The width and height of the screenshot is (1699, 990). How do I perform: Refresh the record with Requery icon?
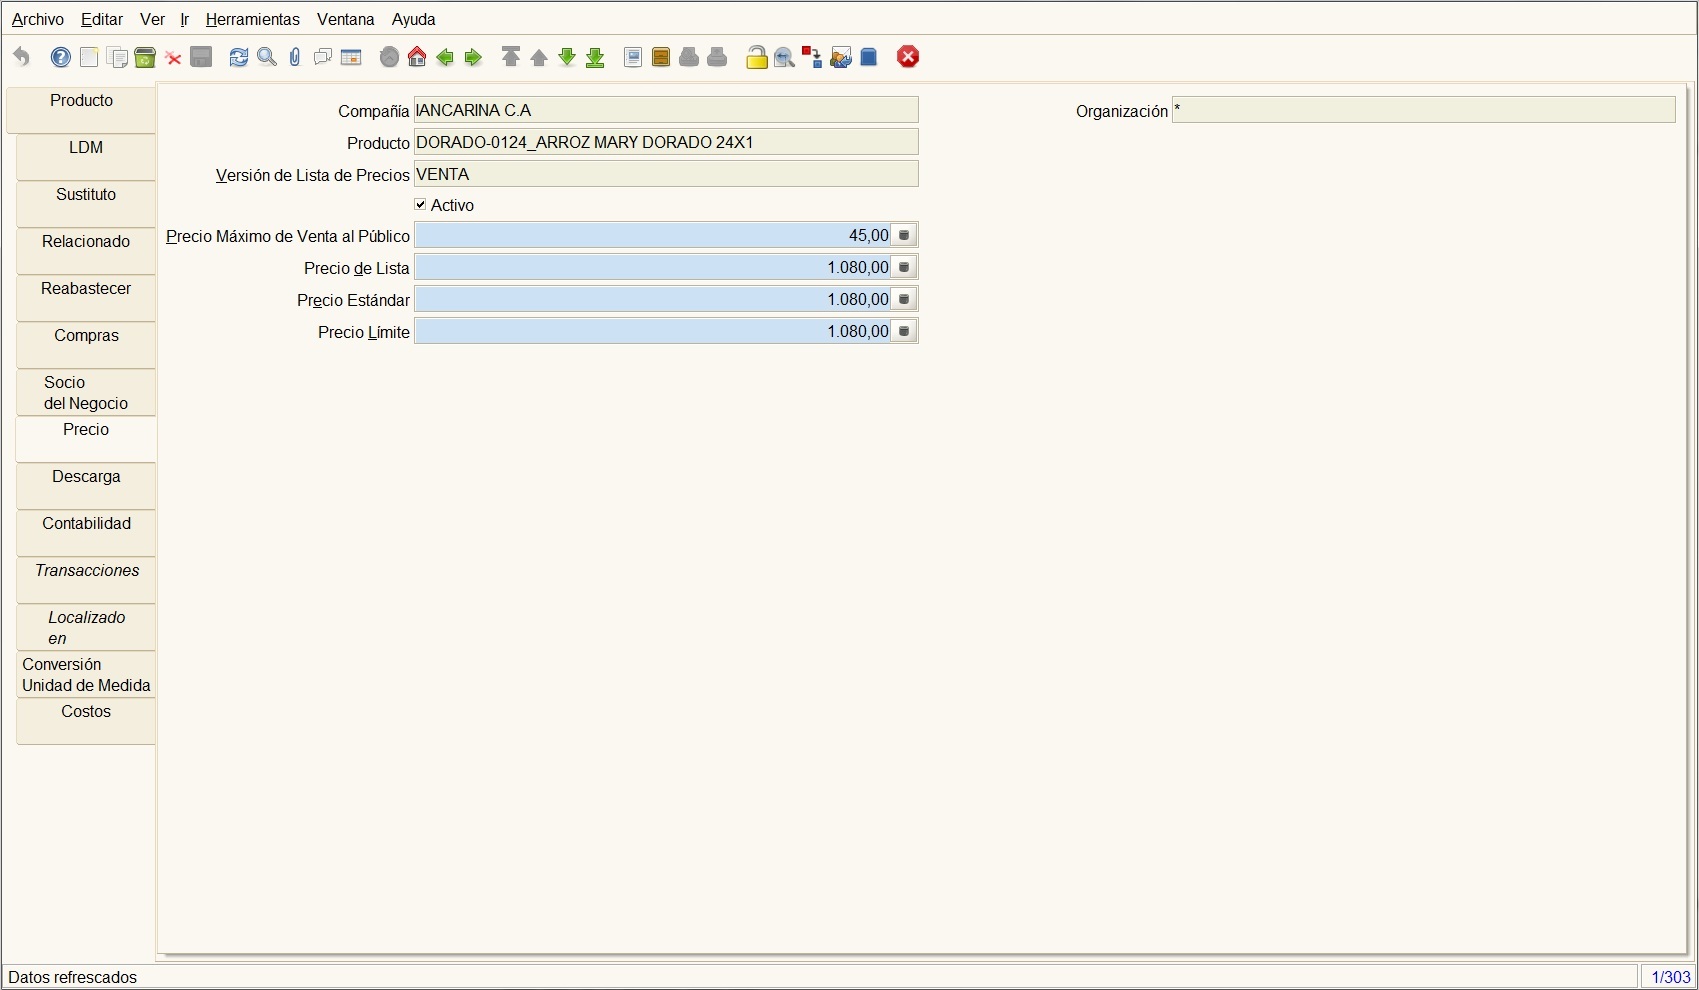point(238,57)
